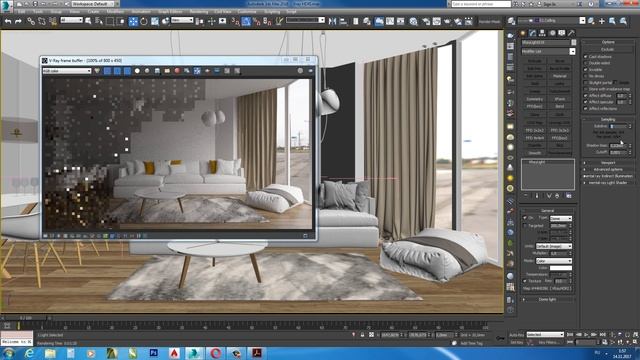640x360 pixels.
Task: Click the Redo arrow in main toolbar
Action: pos(18,21)
